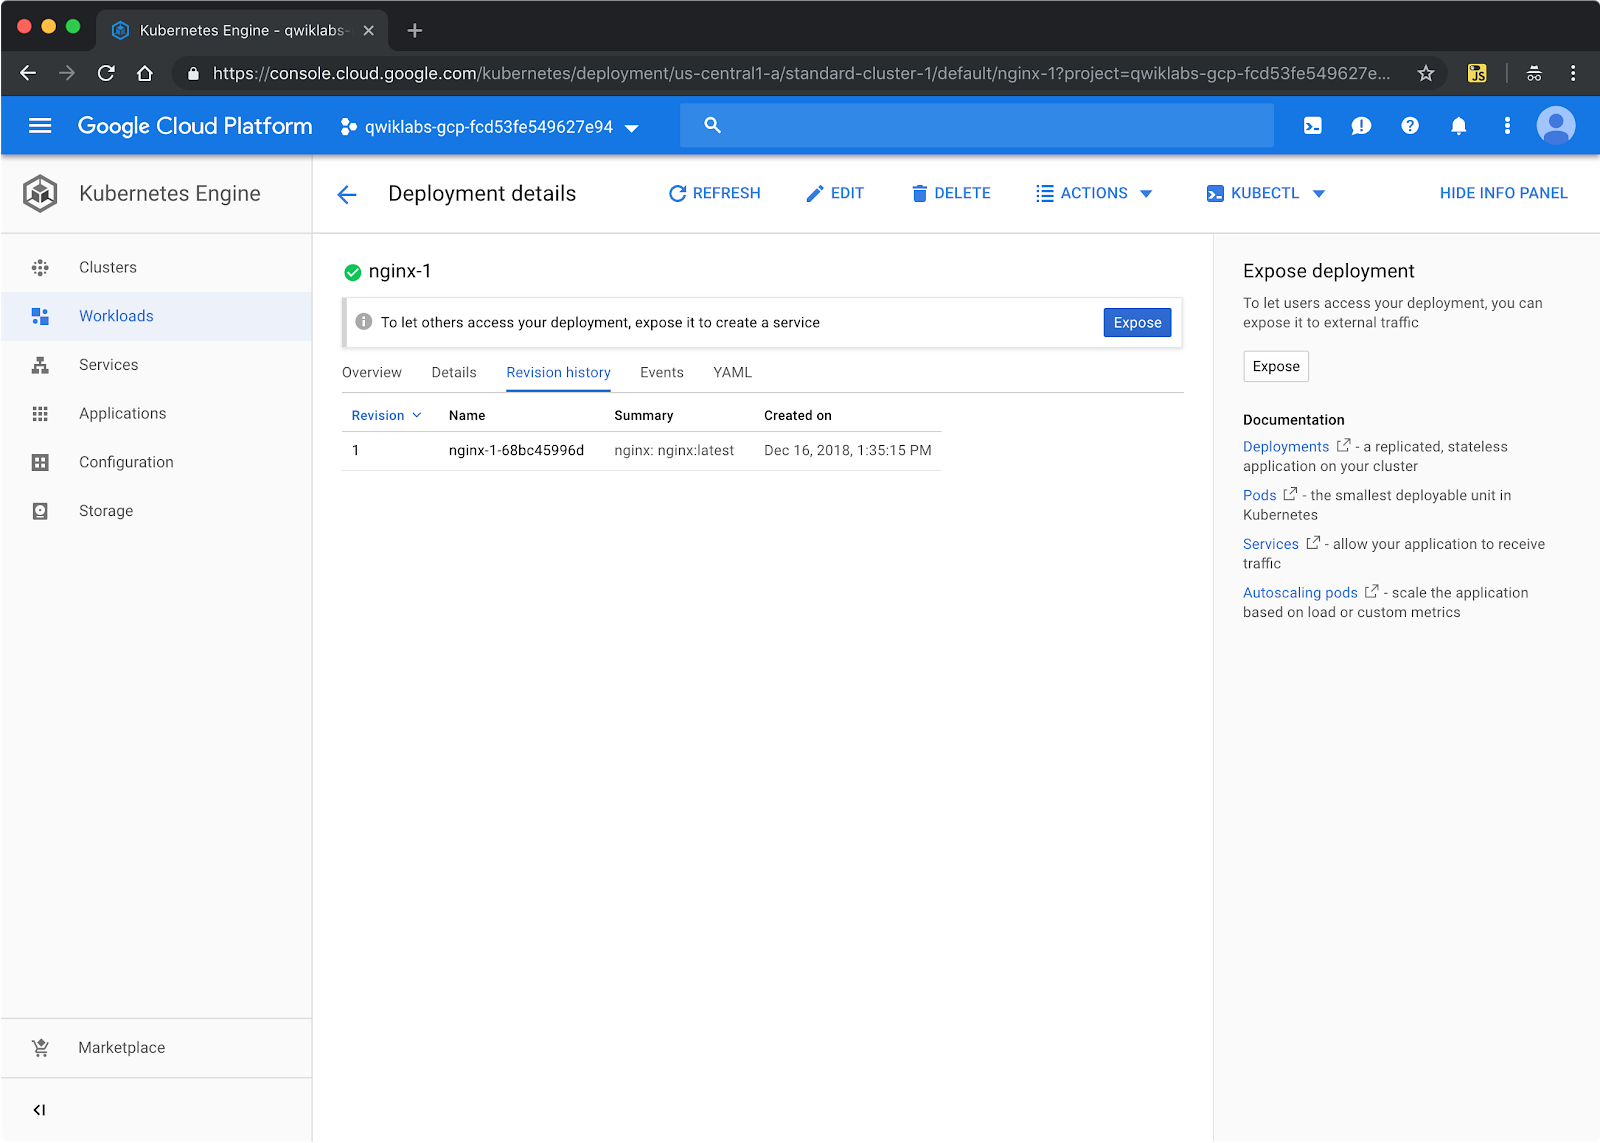Screen dimensions: 1600x1143
Task: Collapse the left navigation panel
Action: [39, 1110]
